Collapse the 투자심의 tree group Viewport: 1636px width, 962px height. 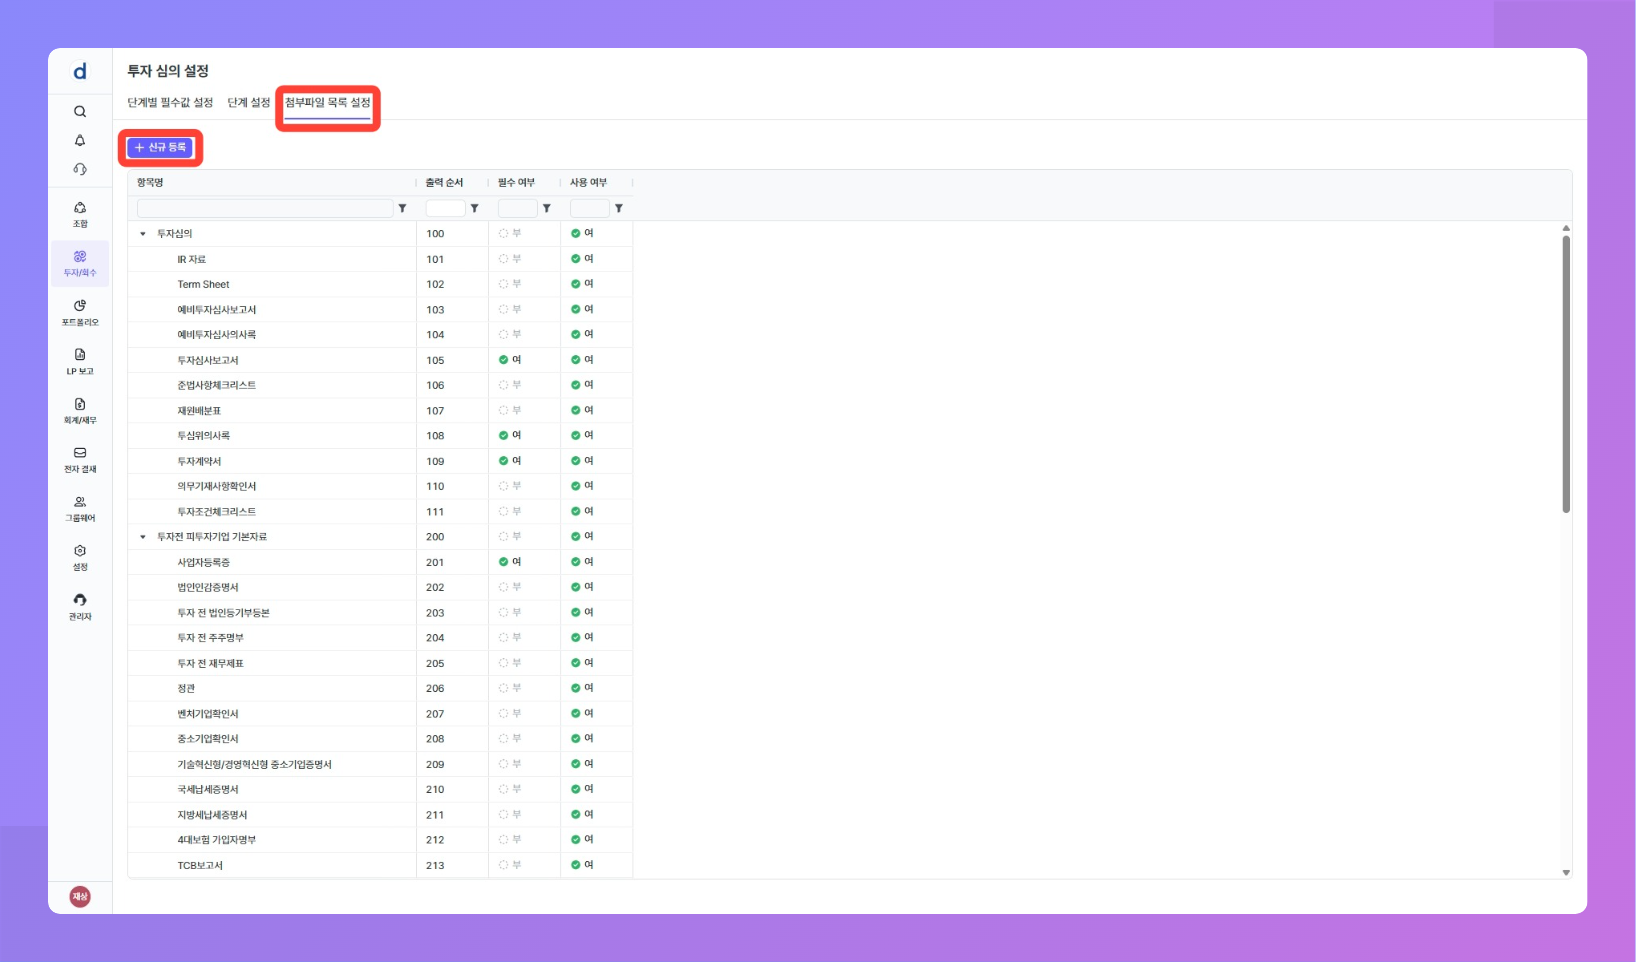[143, 234]
